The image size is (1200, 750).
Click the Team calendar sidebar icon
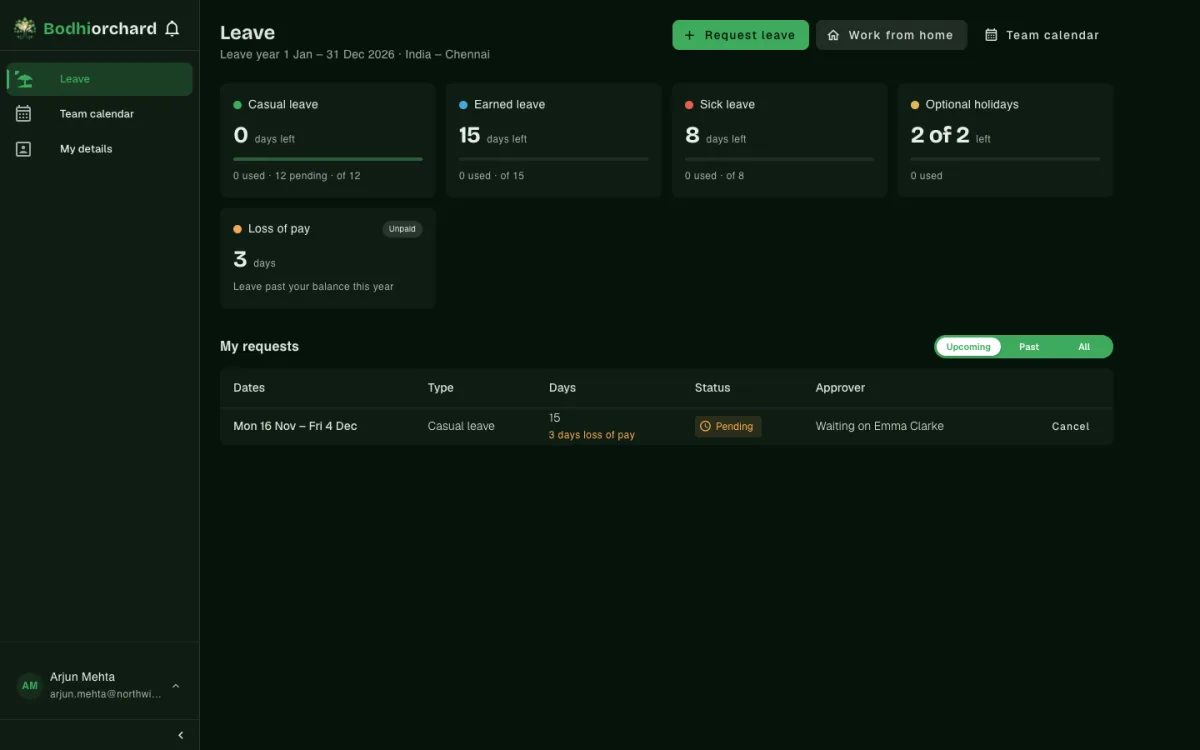pyautogui.click(x=24, y=114)
